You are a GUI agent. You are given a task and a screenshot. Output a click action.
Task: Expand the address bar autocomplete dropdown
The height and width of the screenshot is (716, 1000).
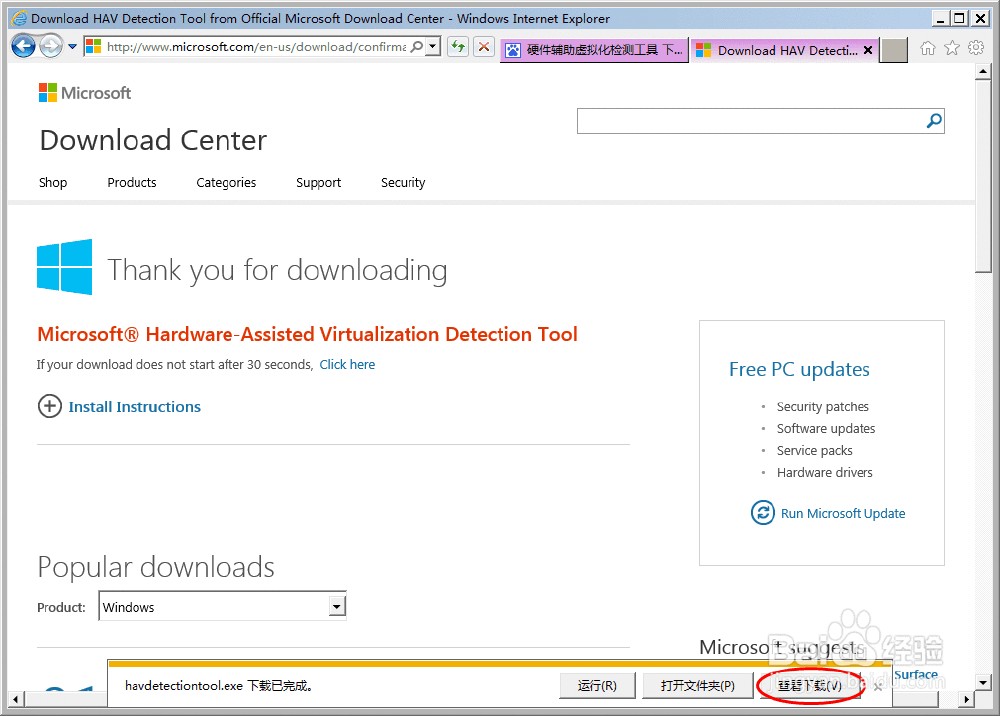(x=433, y=47)
